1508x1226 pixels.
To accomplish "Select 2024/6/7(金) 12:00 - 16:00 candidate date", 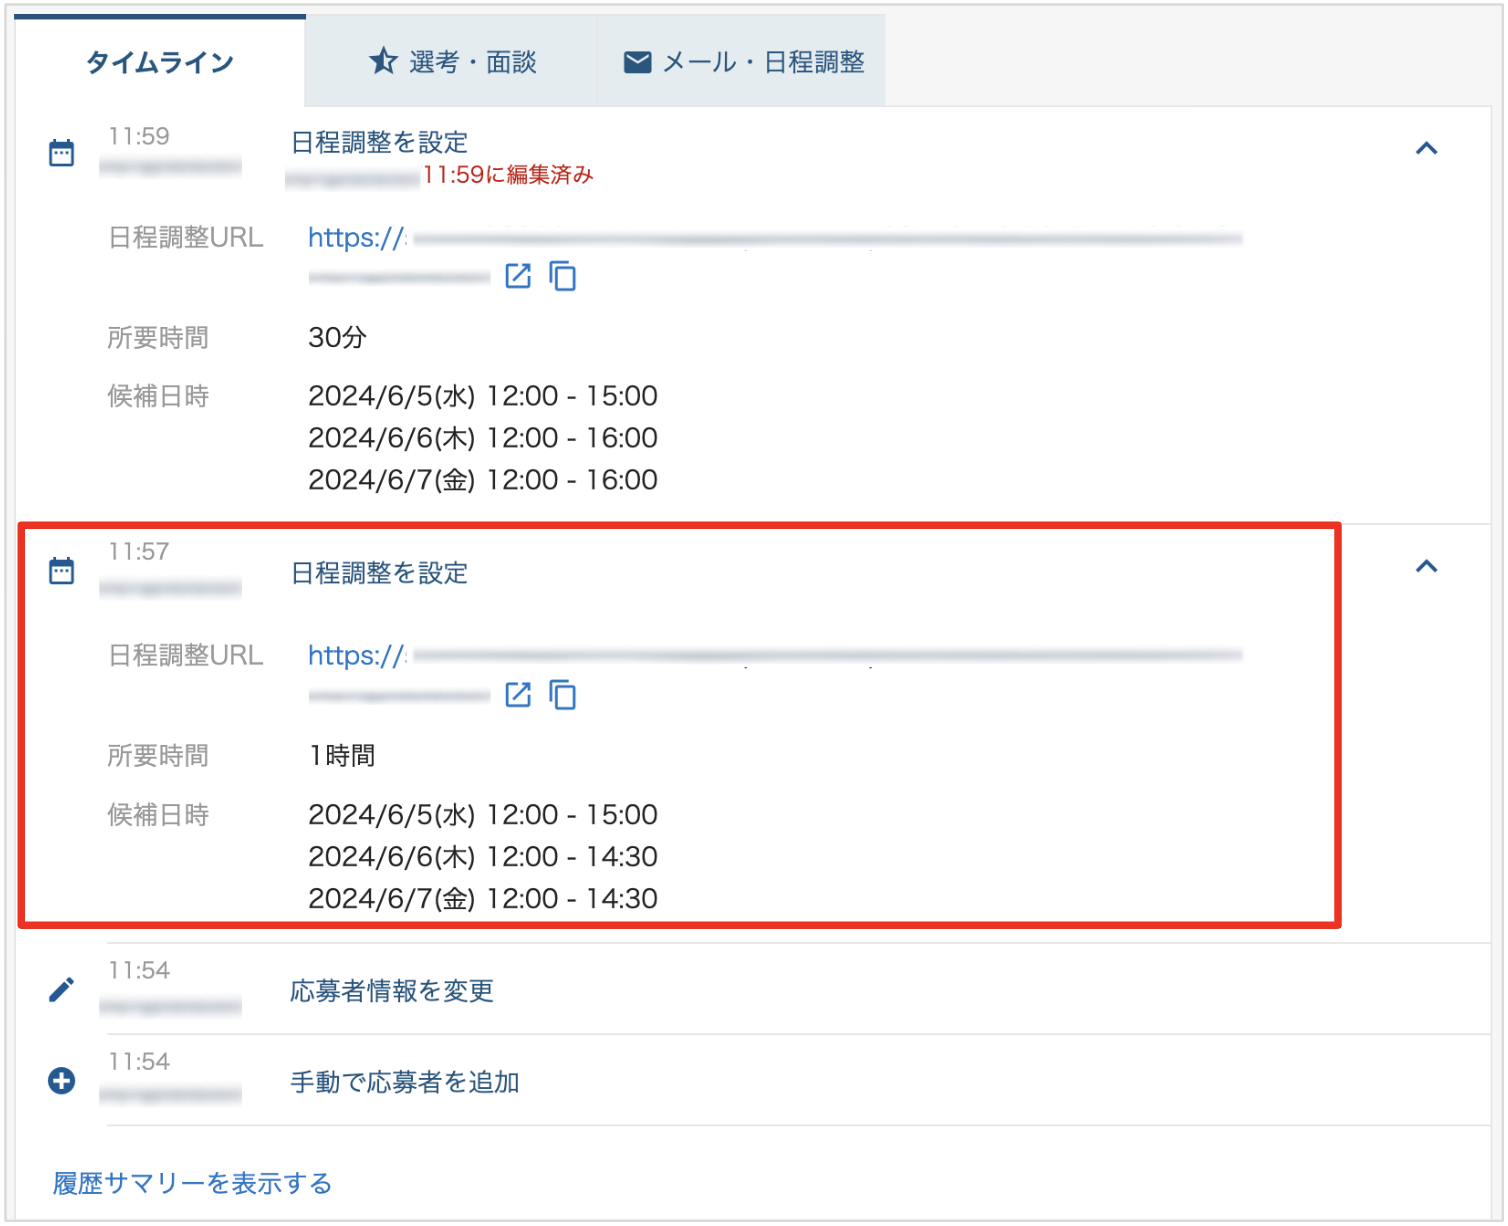I will [483, 480].
